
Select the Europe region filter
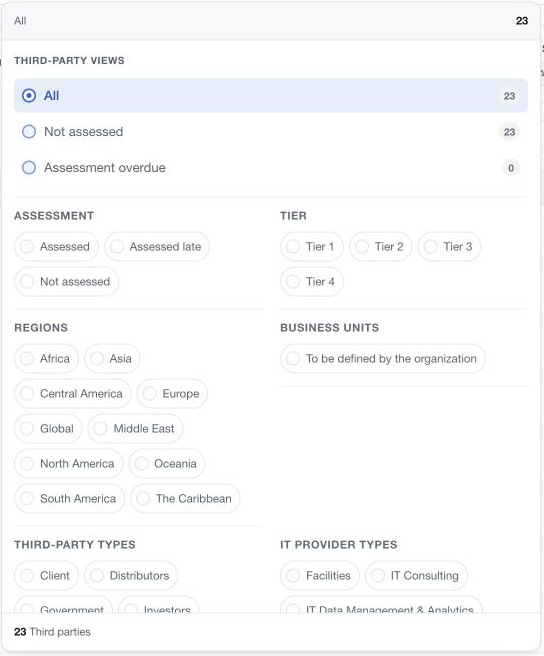(x=172, y=394)
